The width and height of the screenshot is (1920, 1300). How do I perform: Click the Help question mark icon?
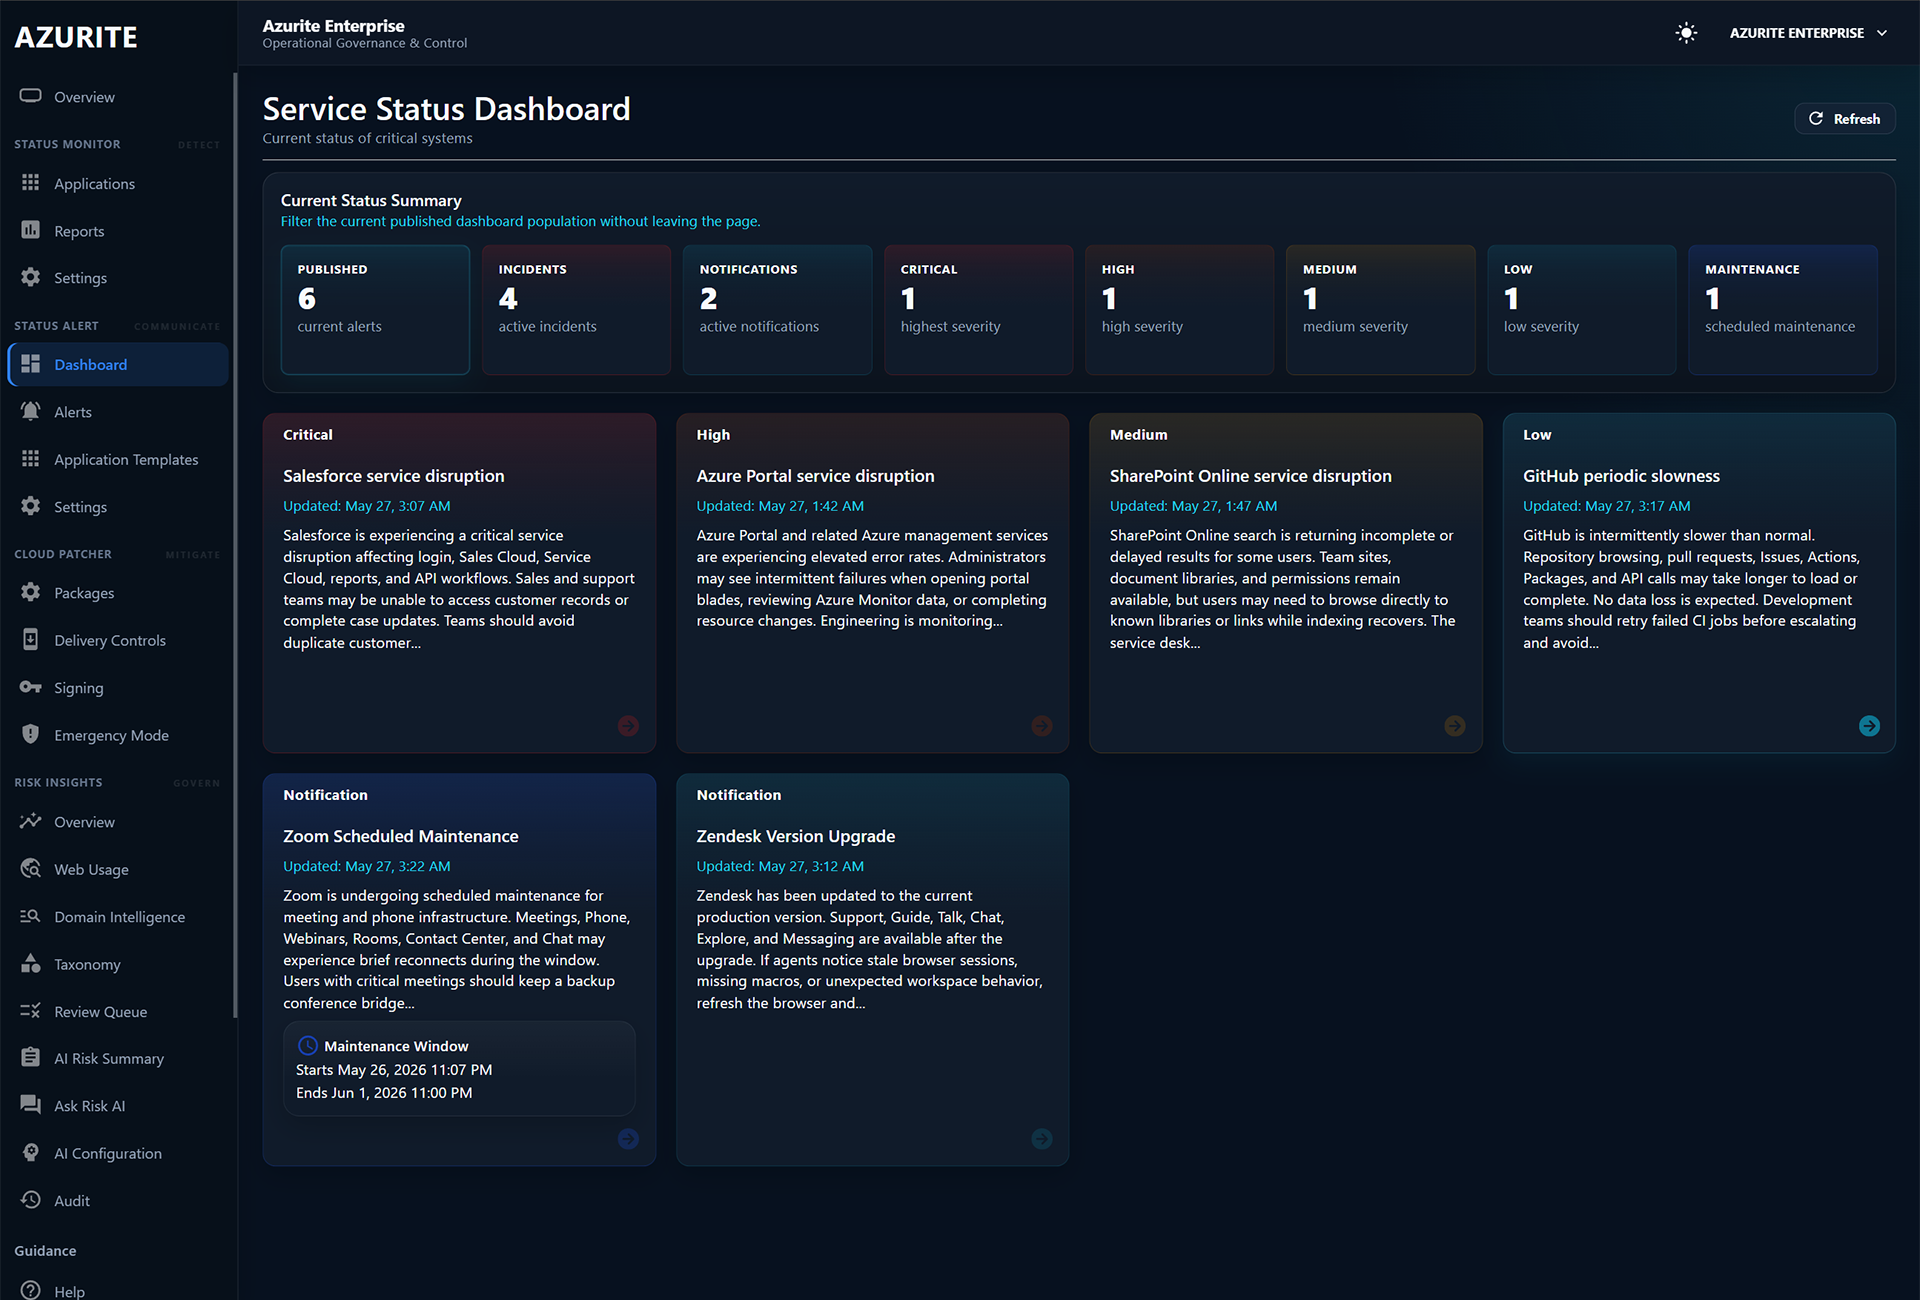pos(31,1291)
